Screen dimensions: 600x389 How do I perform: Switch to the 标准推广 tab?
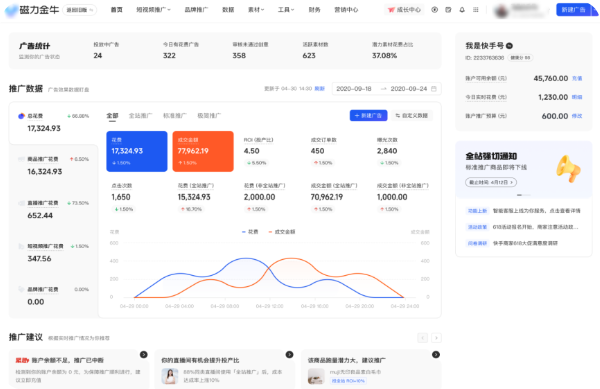coord(175,116)
